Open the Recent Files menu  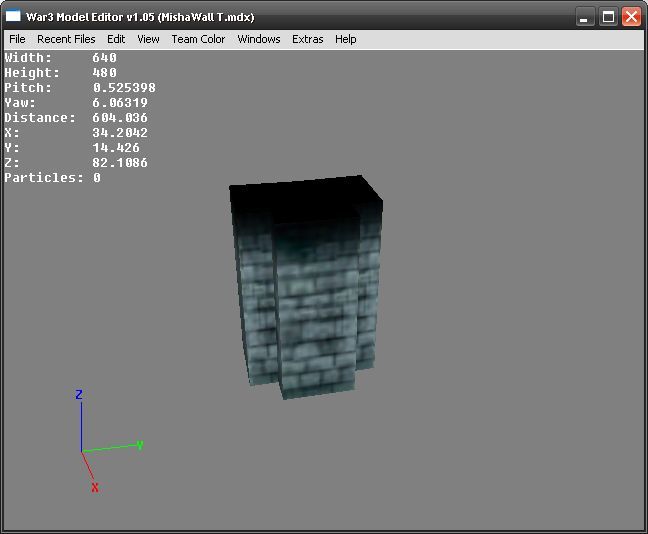66,39
